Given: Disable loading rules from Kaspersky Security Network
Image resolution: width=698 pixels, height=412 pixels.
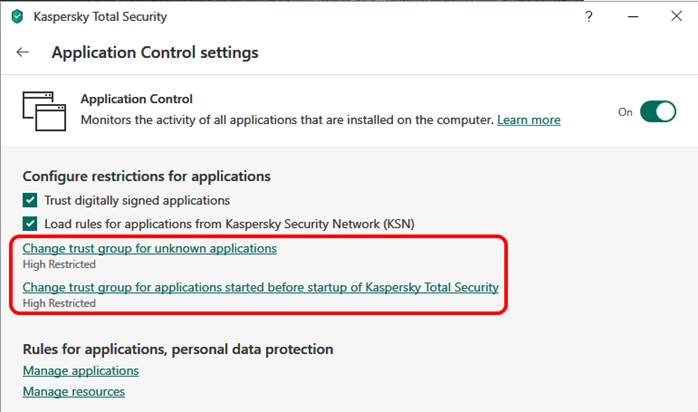Looking at the screenshot, I should pyautogui.click(x=30, y=223).
